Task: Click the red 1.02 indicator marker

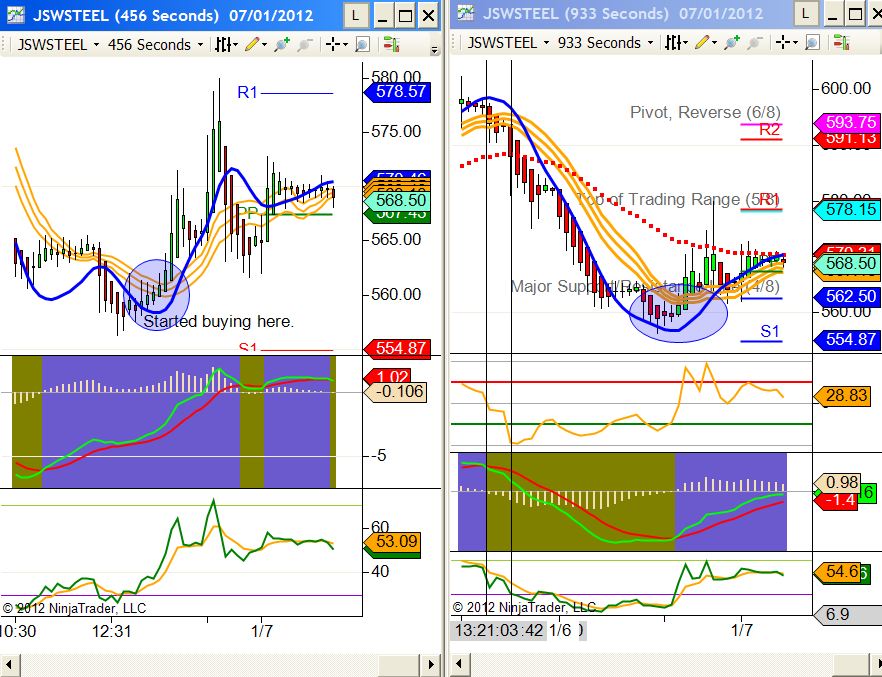Action: [388, 376]
